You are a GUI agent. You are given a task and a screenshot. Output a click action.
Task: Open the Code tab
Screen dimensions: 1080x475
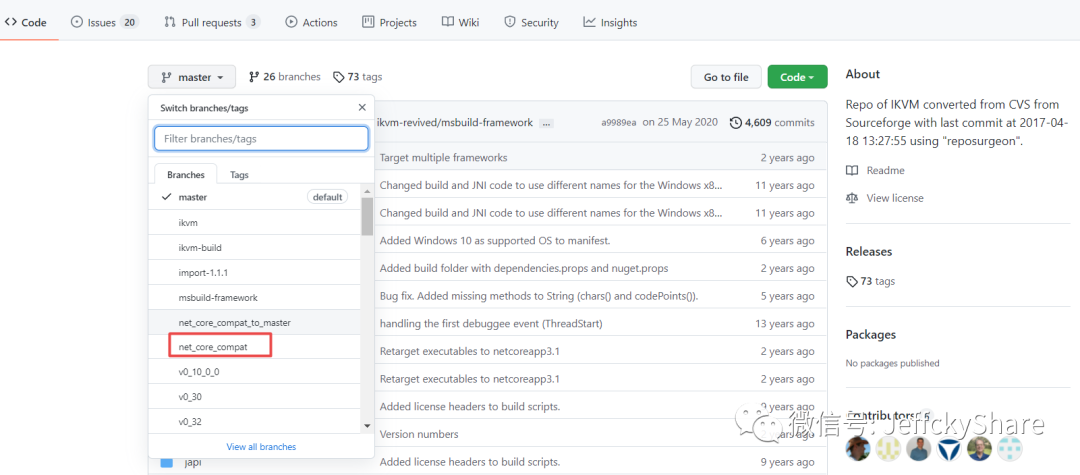[26, 23]
